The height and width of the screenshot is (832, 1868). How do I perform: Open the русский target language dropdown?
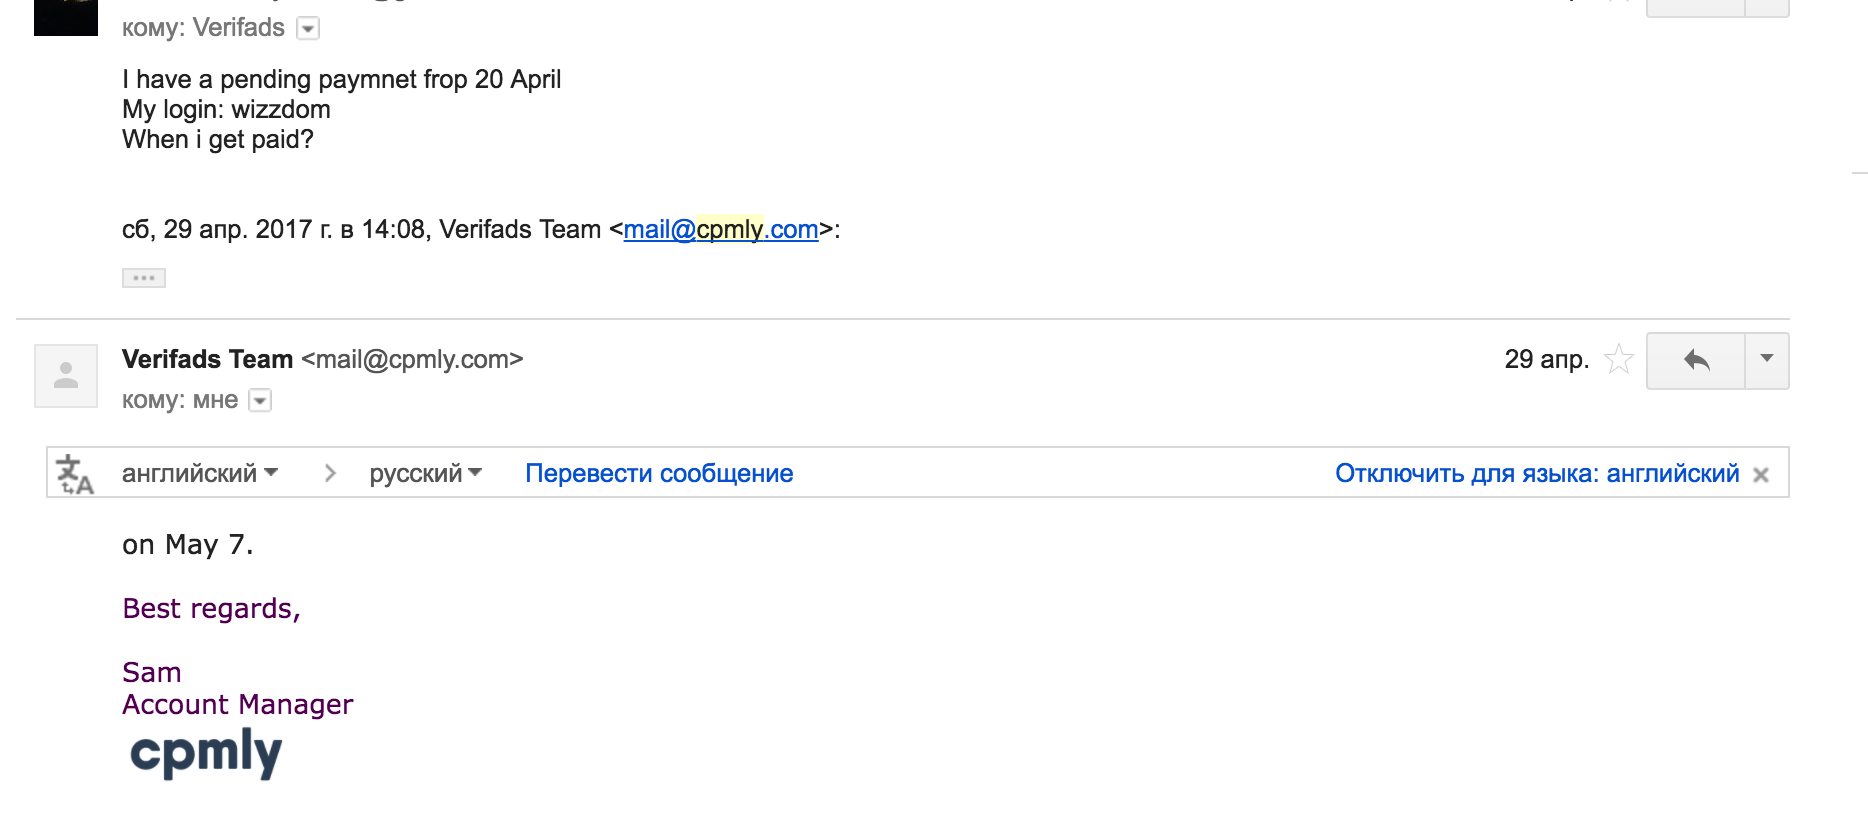click(425, 473)
